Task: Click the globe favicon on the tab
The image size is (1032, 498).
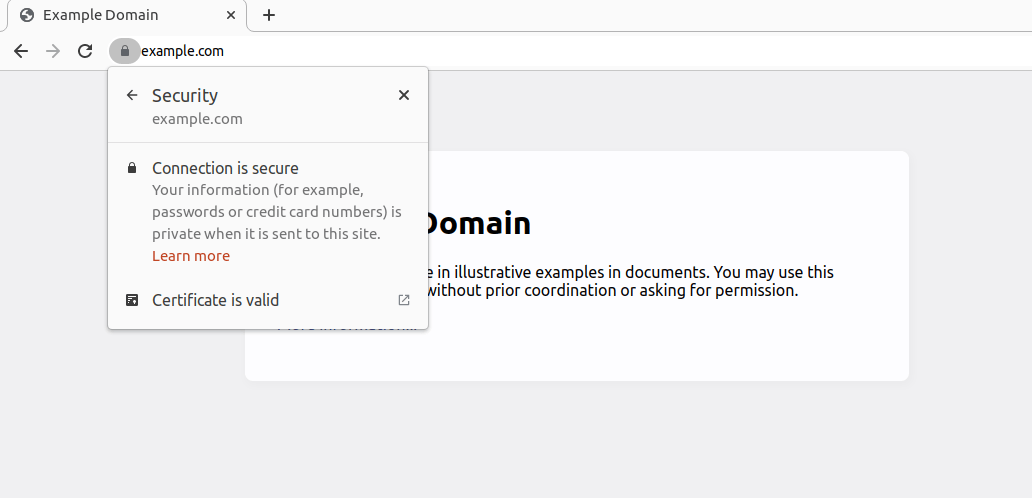Action: point(27,15)
